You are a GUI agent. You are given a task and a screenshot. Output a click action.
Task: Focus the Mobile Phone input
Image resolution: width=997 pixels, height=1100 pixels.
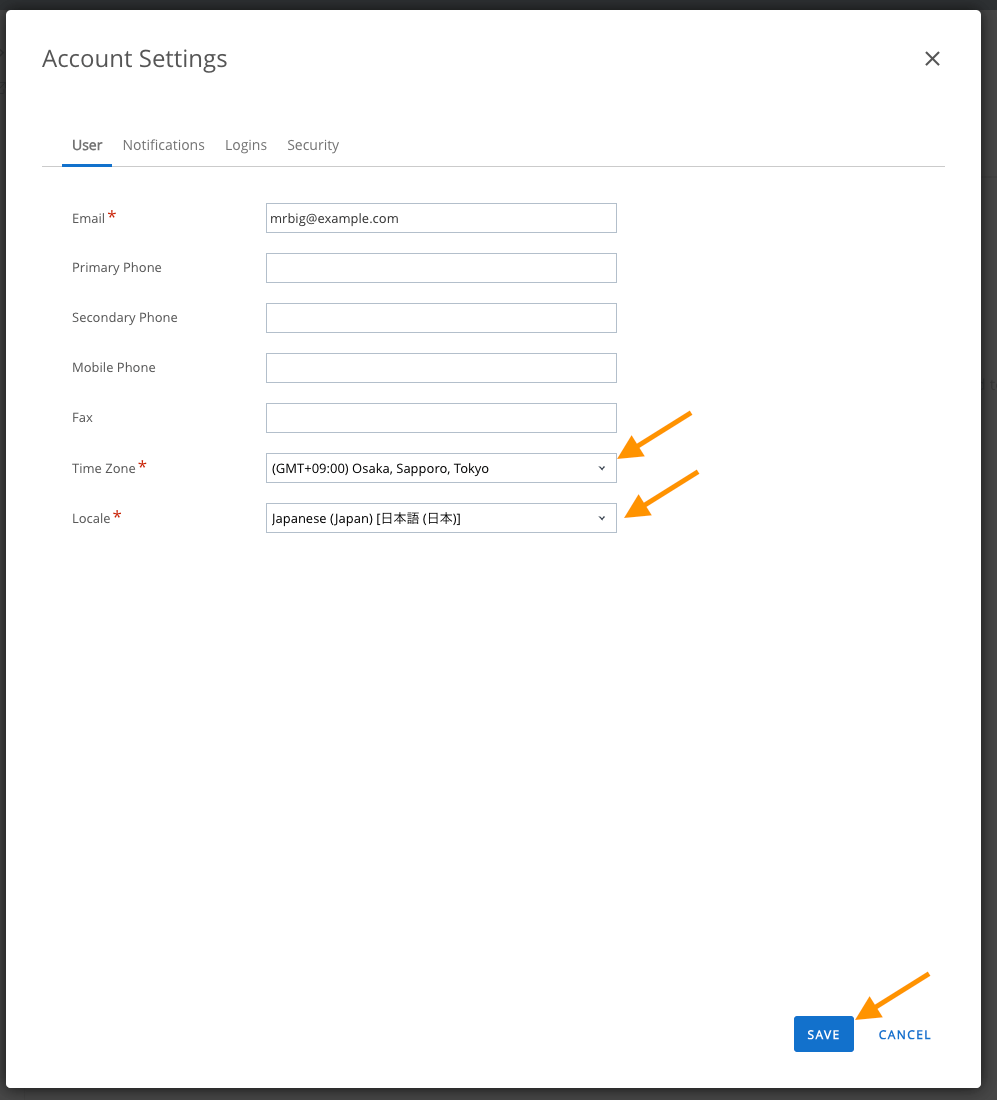pos(441,368)
